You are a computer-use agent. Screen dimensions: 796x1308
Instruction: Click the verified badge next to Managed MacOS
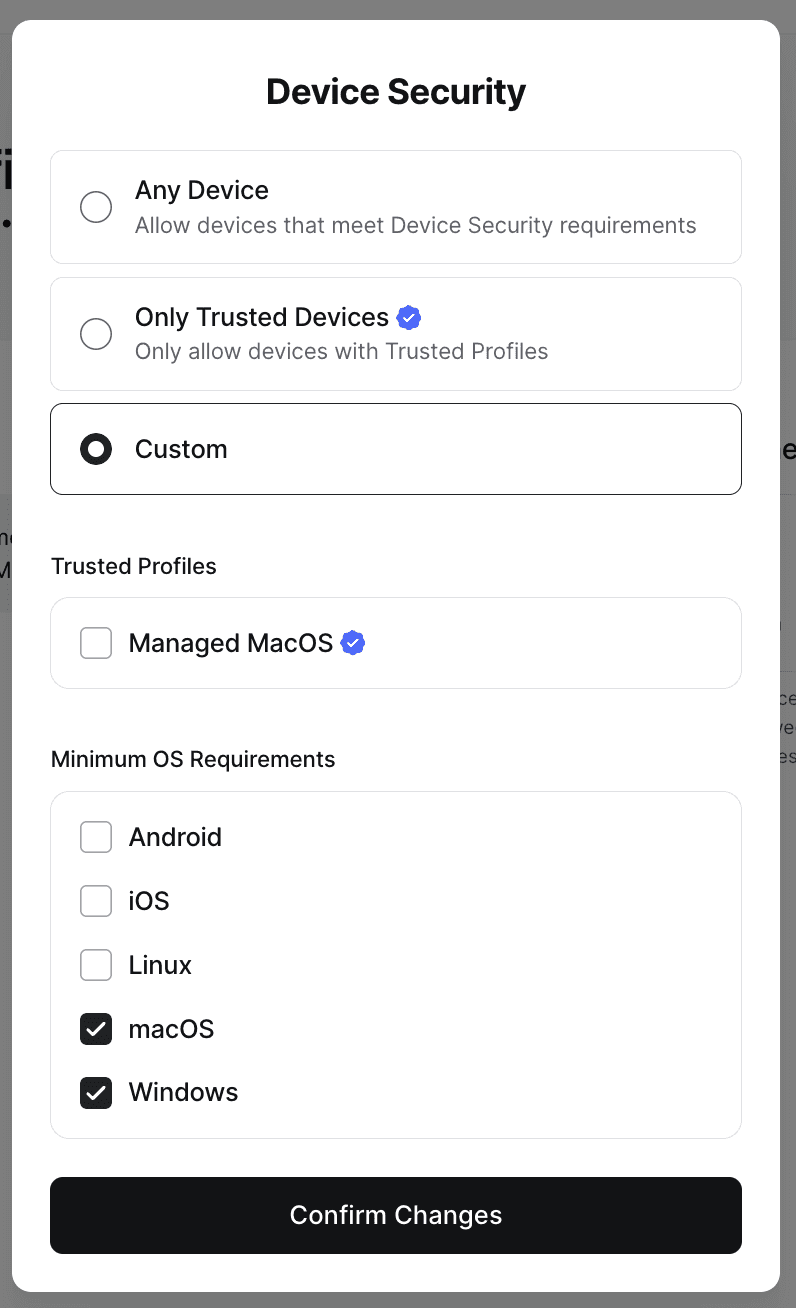tap(352, 643)
